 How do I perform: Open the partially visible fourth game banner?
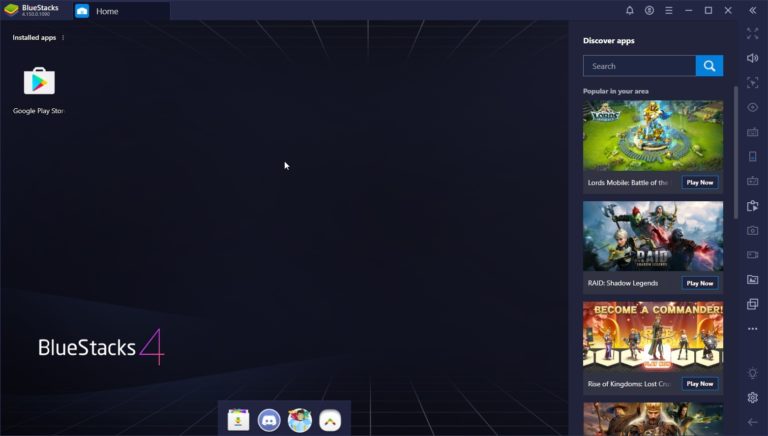coord(653,419)
